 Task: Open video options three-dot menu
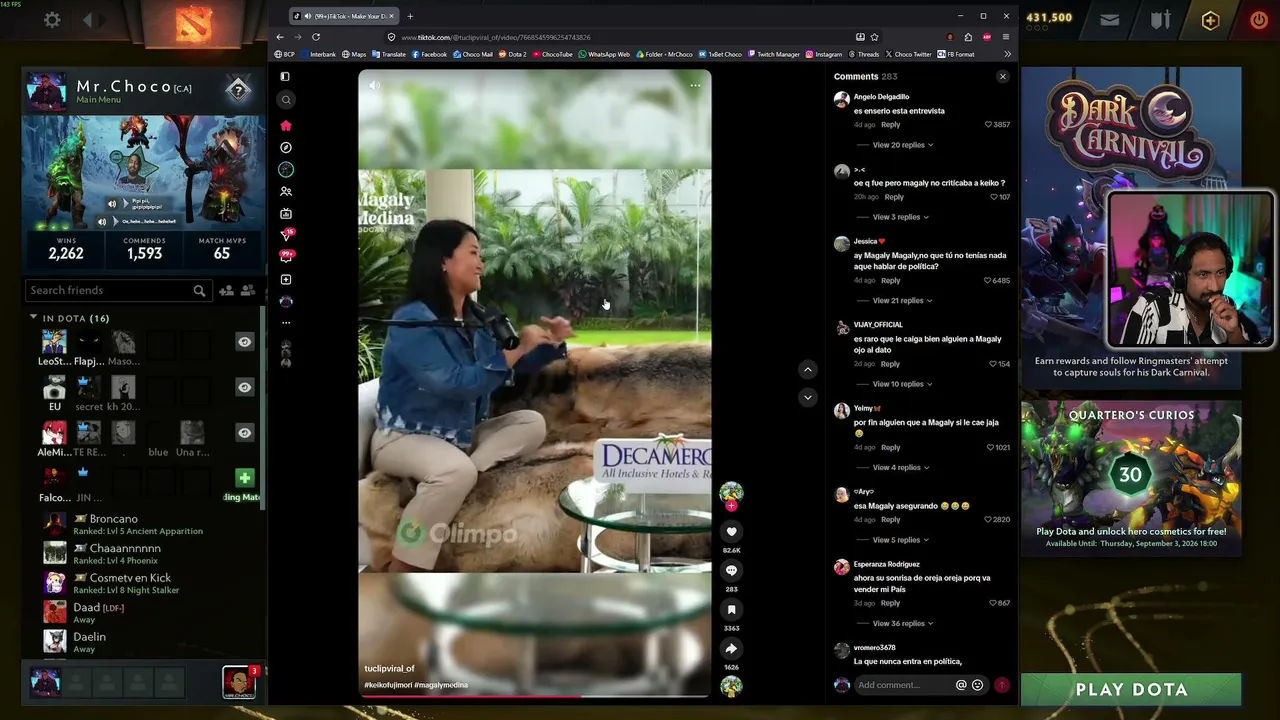coord(695,86)
